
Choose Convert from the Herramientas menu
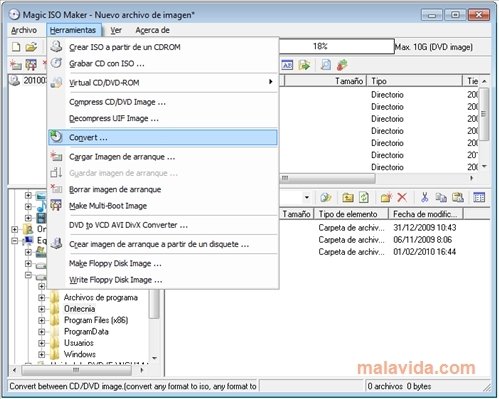[x=163, y=137]
